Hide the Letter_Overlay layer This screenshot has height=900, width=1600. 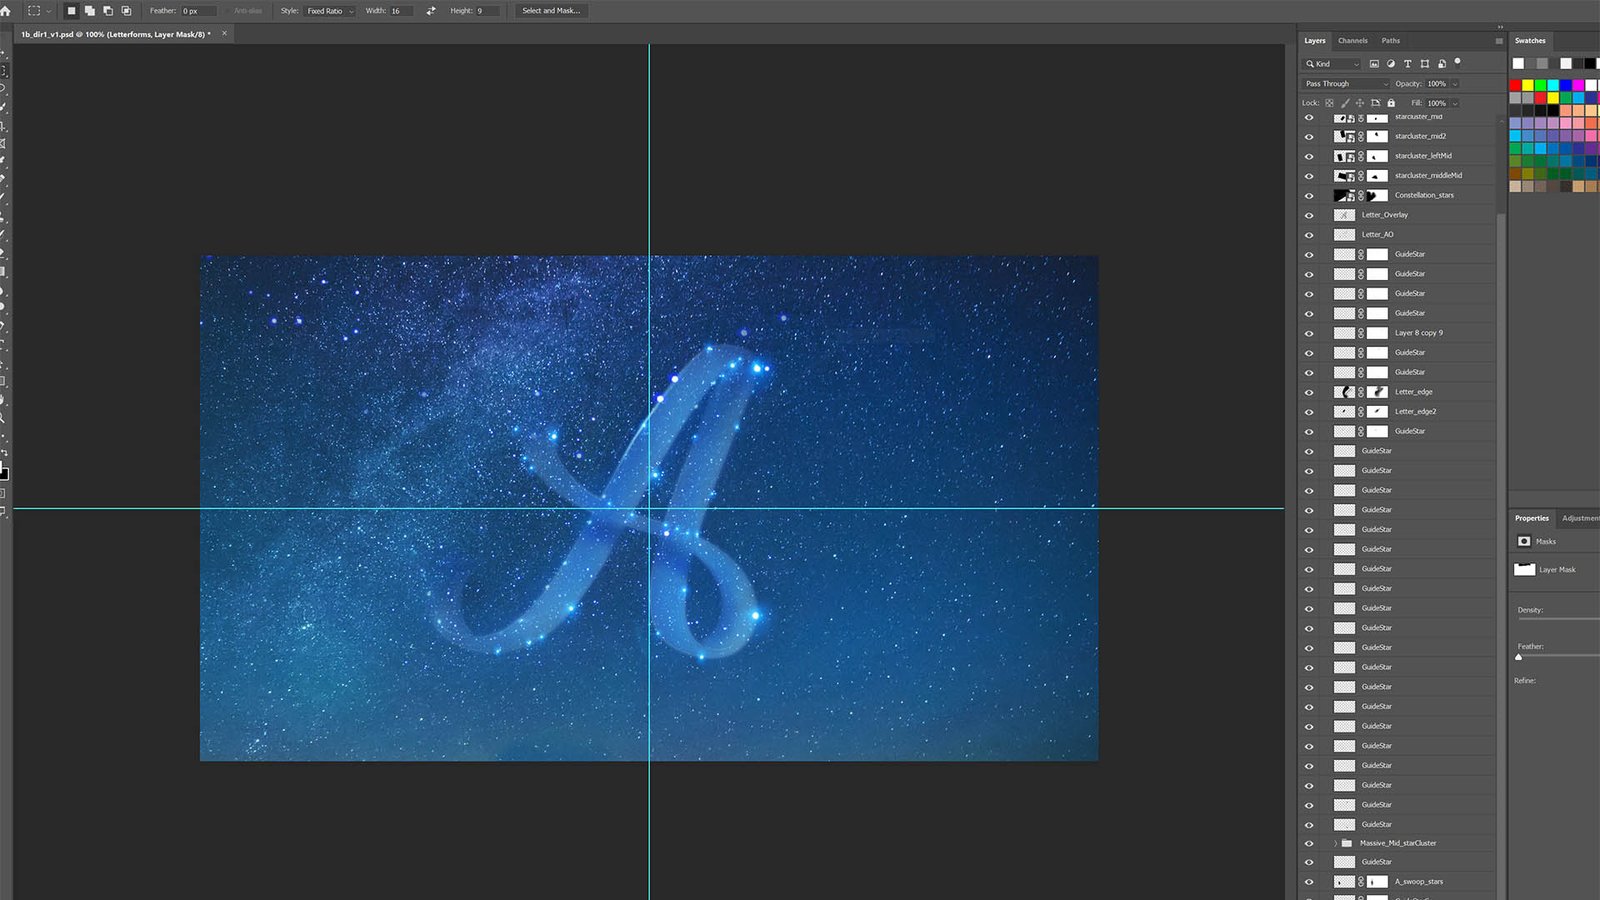click(x=1309, y=215)
